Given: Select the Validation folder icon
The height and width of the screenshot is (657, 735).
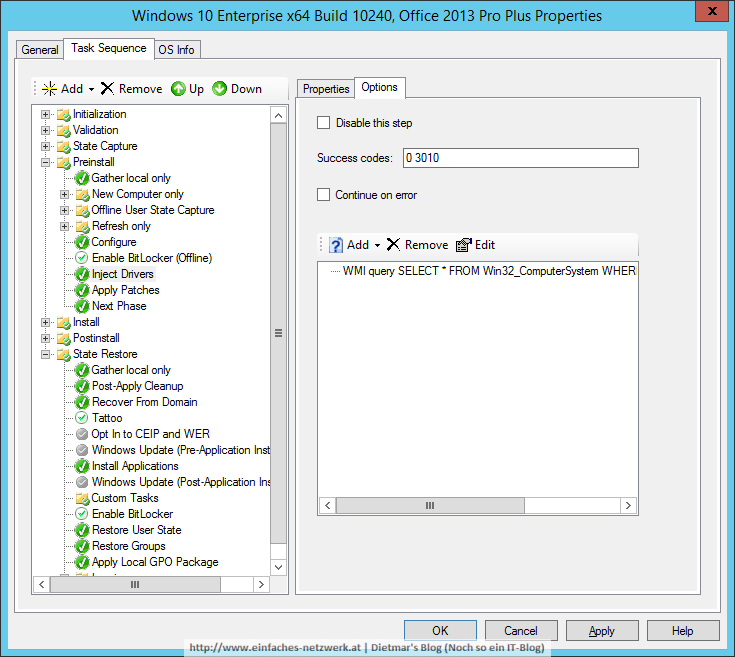Looking at the screenshot, I should point(64,130).
